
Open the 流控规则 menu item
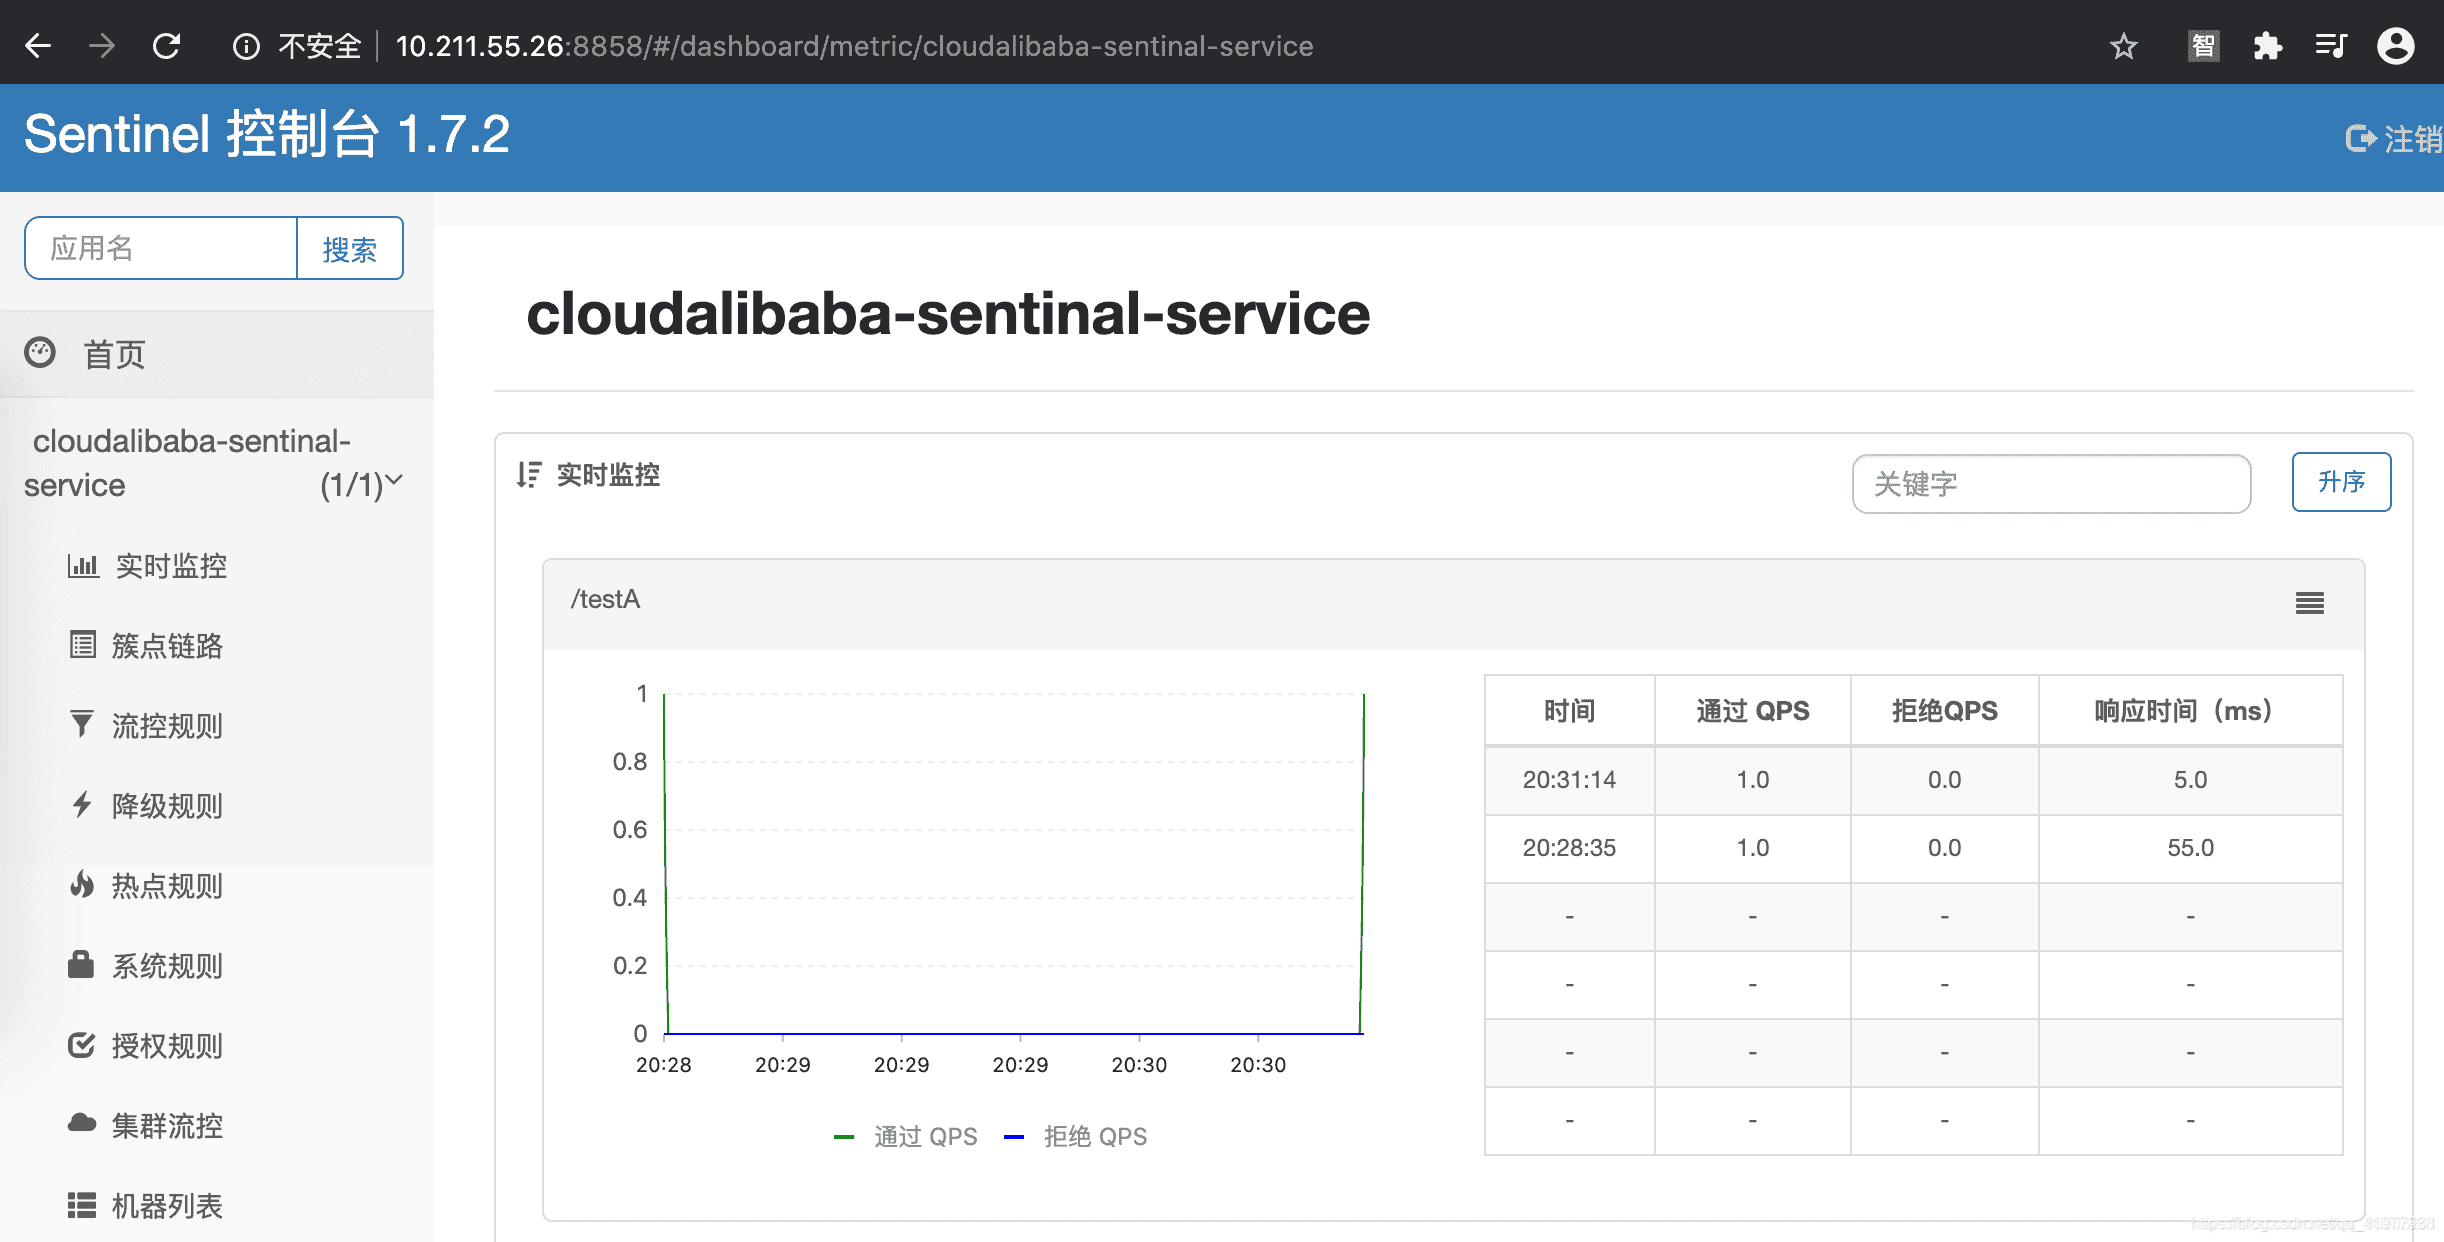point(168,726)
